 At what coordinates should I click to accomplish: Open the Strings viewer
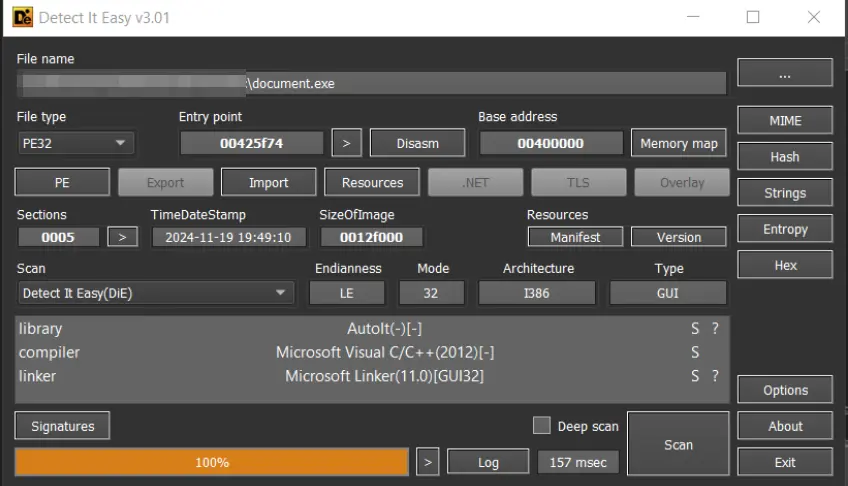coord(785,193)
